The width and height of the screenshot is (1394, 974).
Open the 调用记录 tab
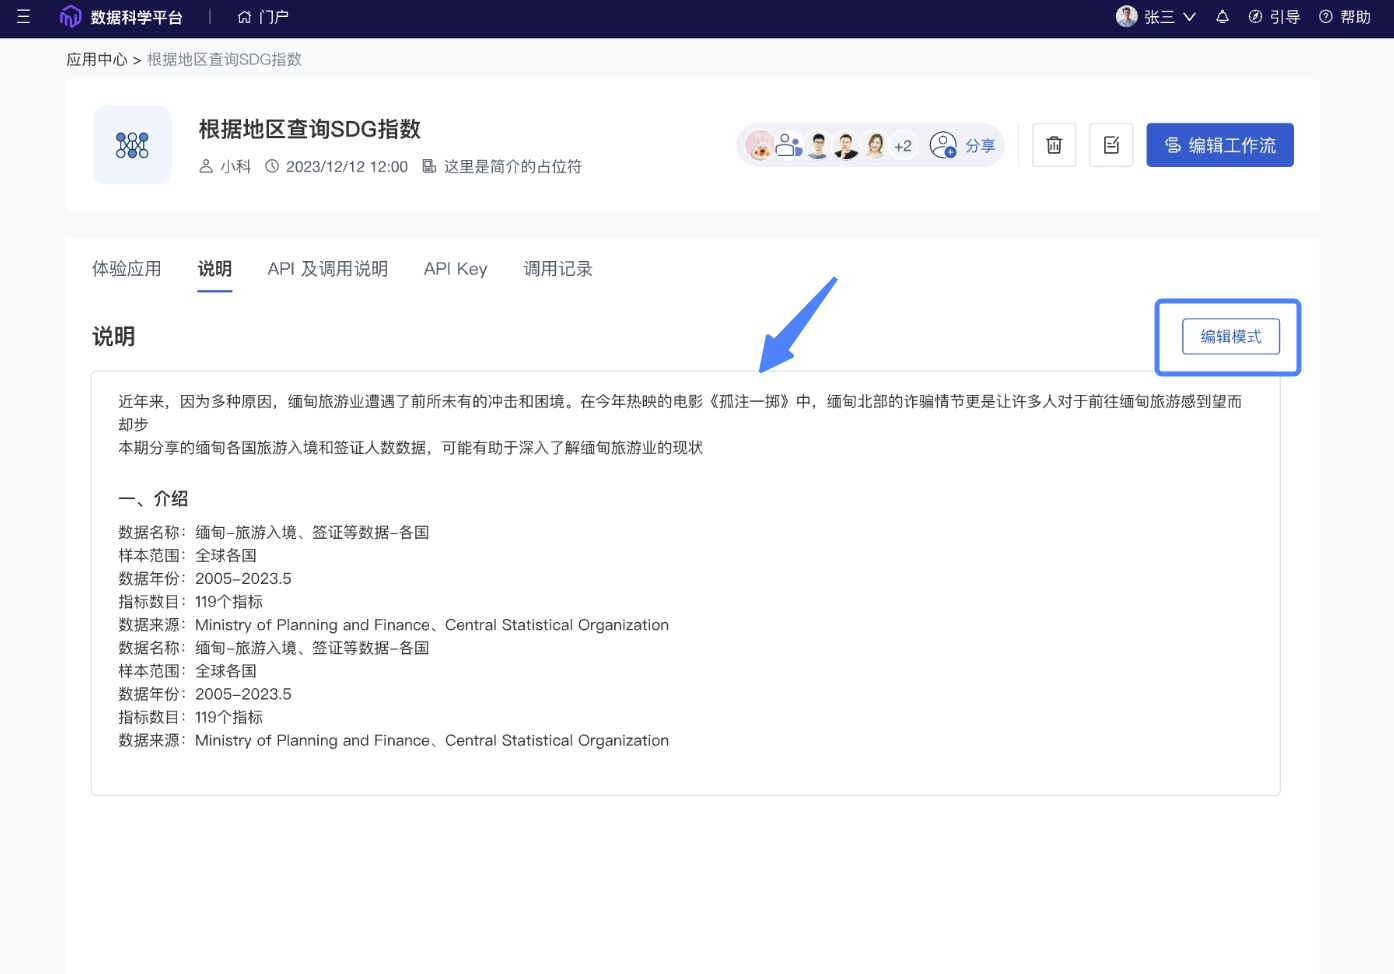point(558,269)
